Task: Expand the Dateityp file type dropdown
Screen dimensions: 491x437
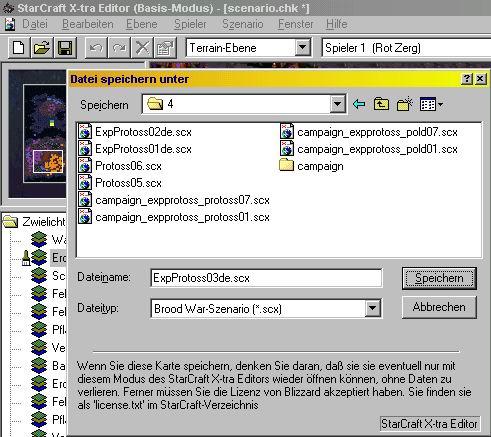Action: click(x=372, y=308)
